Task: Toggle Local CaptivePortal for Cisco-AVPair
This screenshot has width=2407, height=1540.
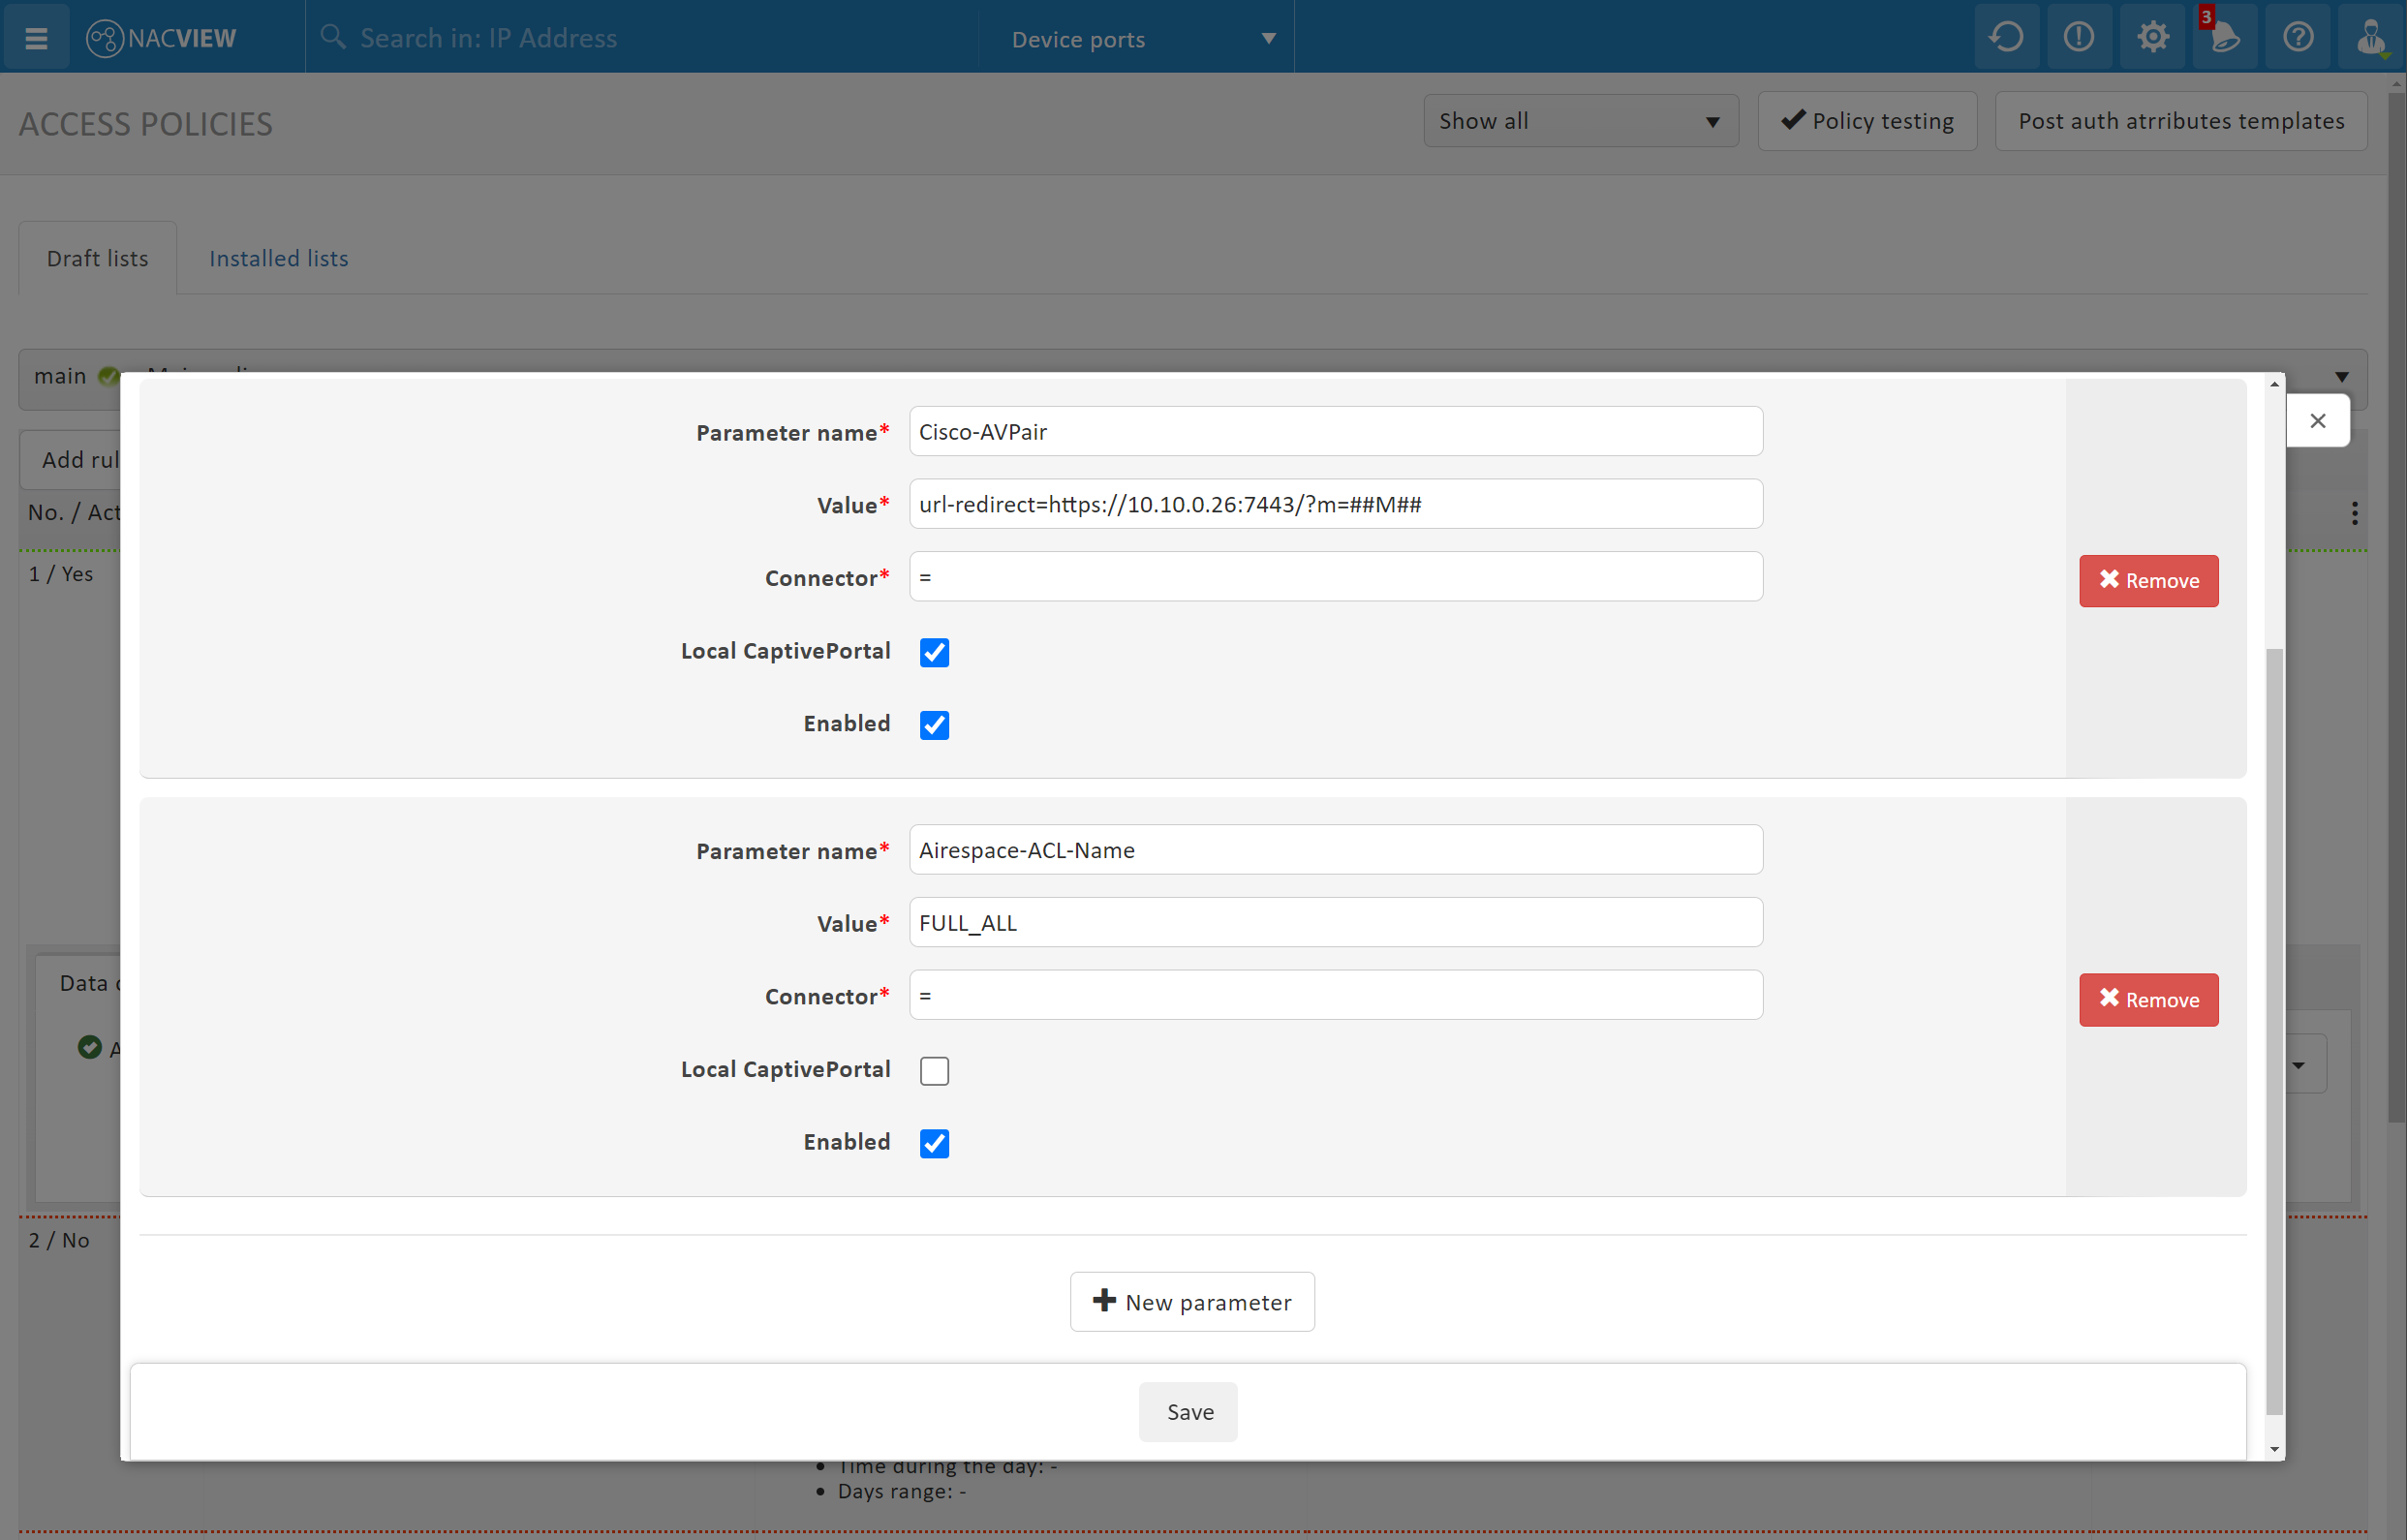Action: point(934,652)
